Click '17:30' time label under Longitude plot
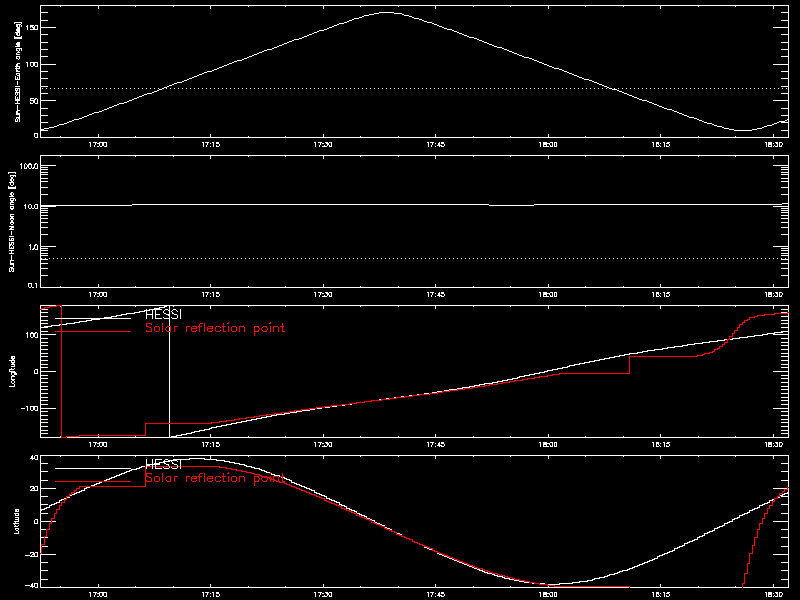Screen dimensions: 800x600 tap(322, 444)
